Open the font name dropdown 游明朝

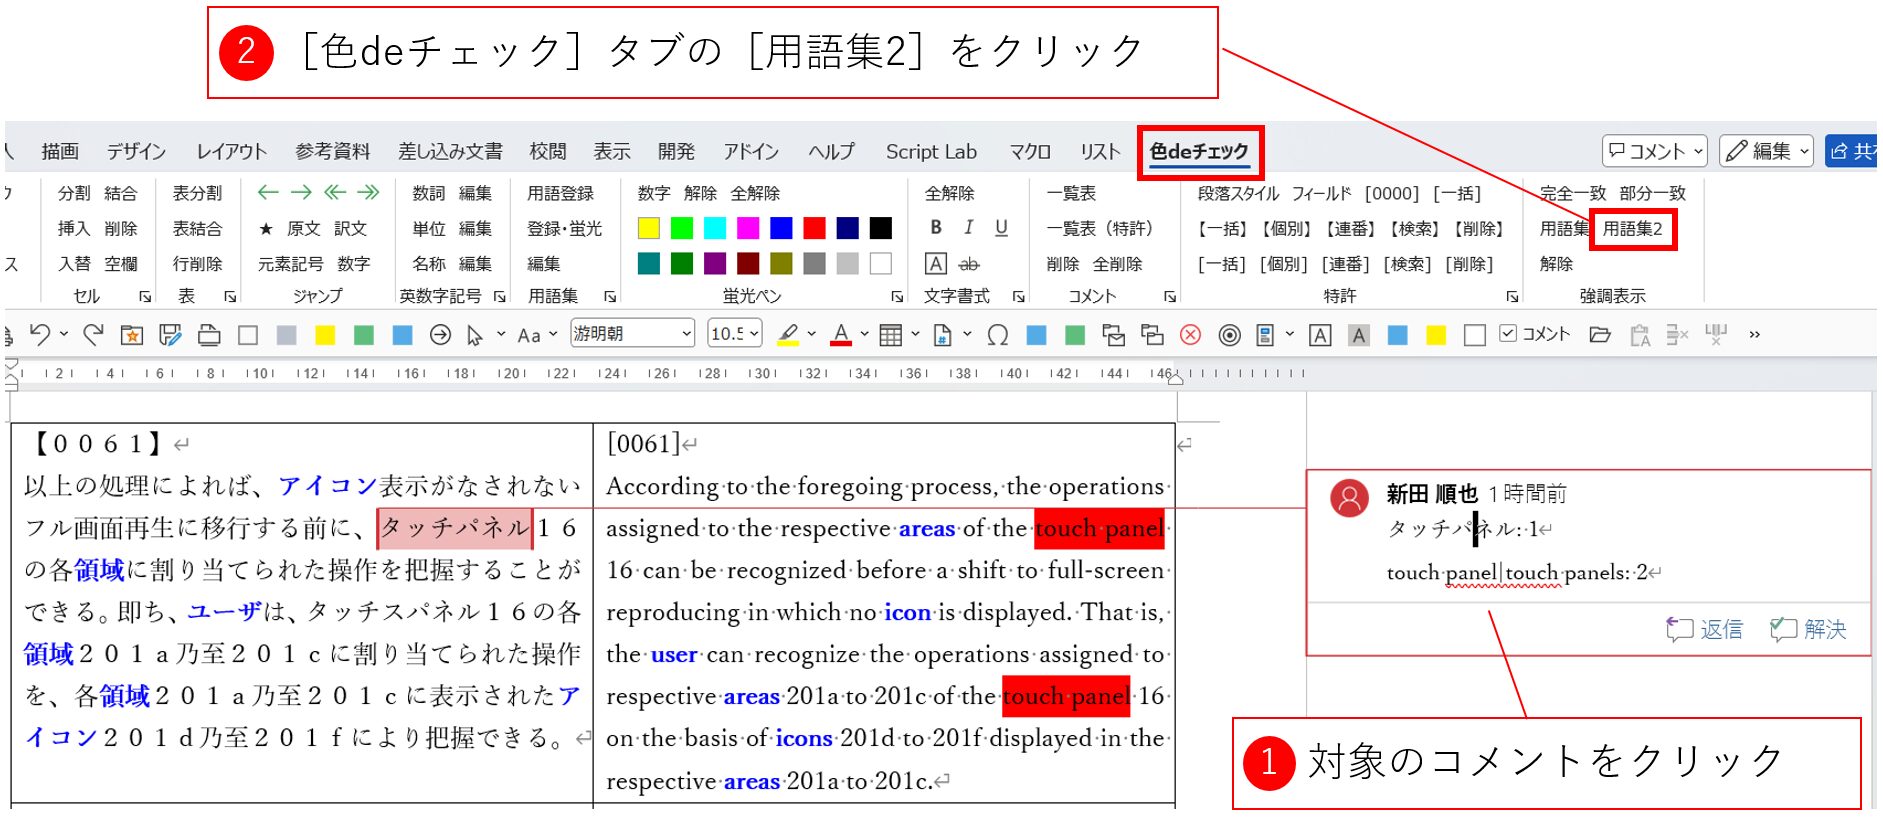[632, 334]
